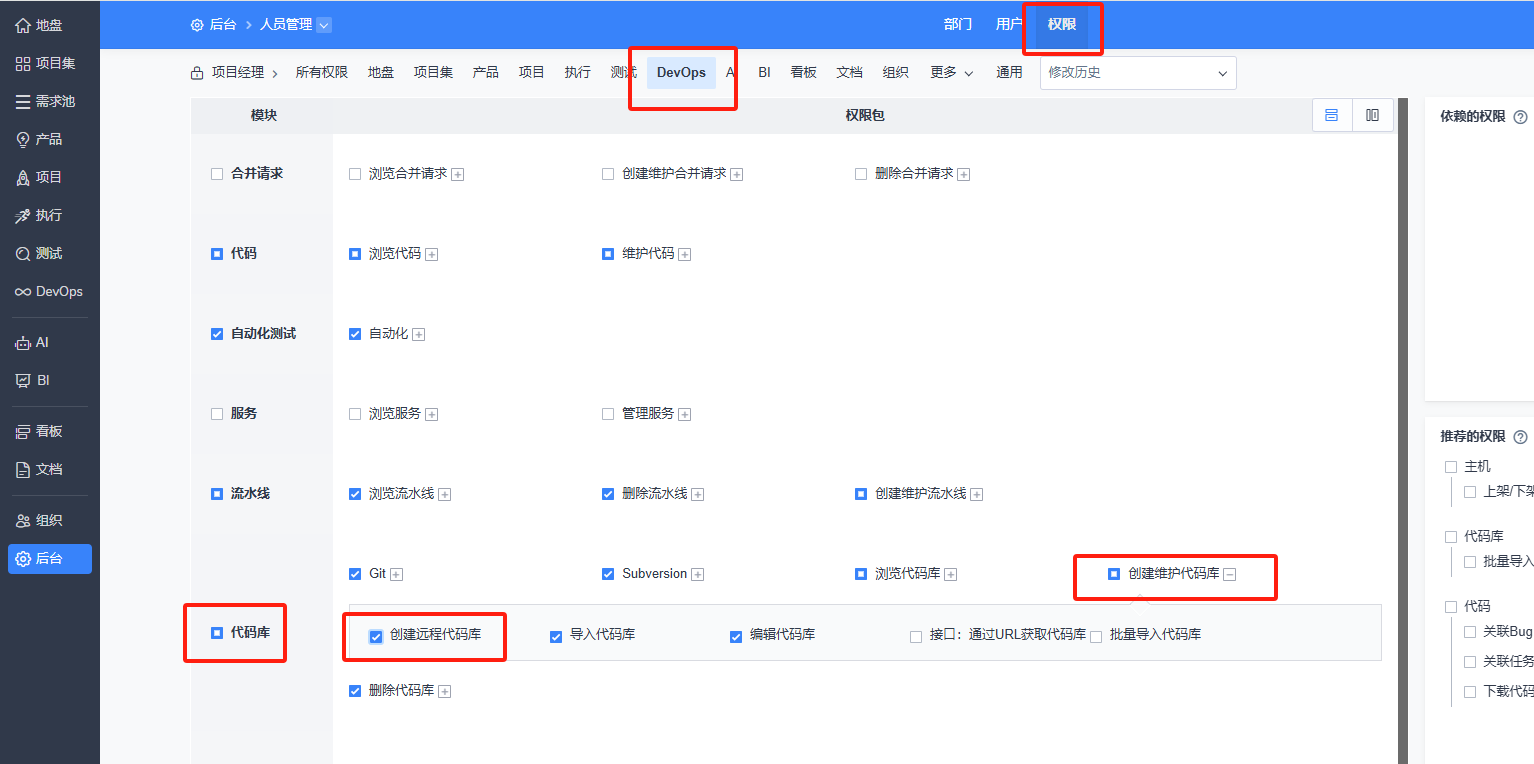Switch to the side-by-side columns view icon
The image size is (1534, 764).
pos(1373,115)
